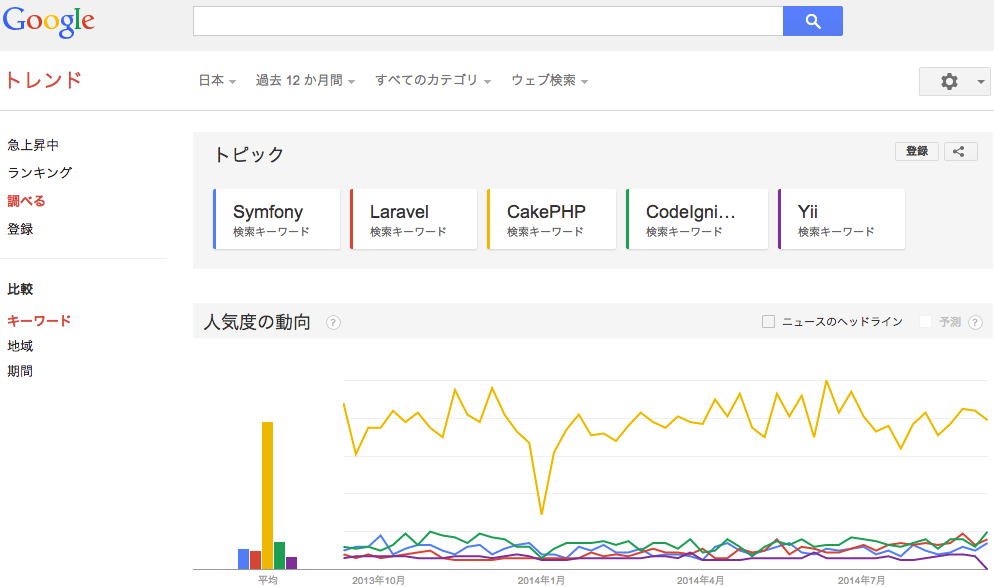The image size is (994, 587).
Task: Click the 人気度の動向 heading
Action: click(x=257, y=322)
